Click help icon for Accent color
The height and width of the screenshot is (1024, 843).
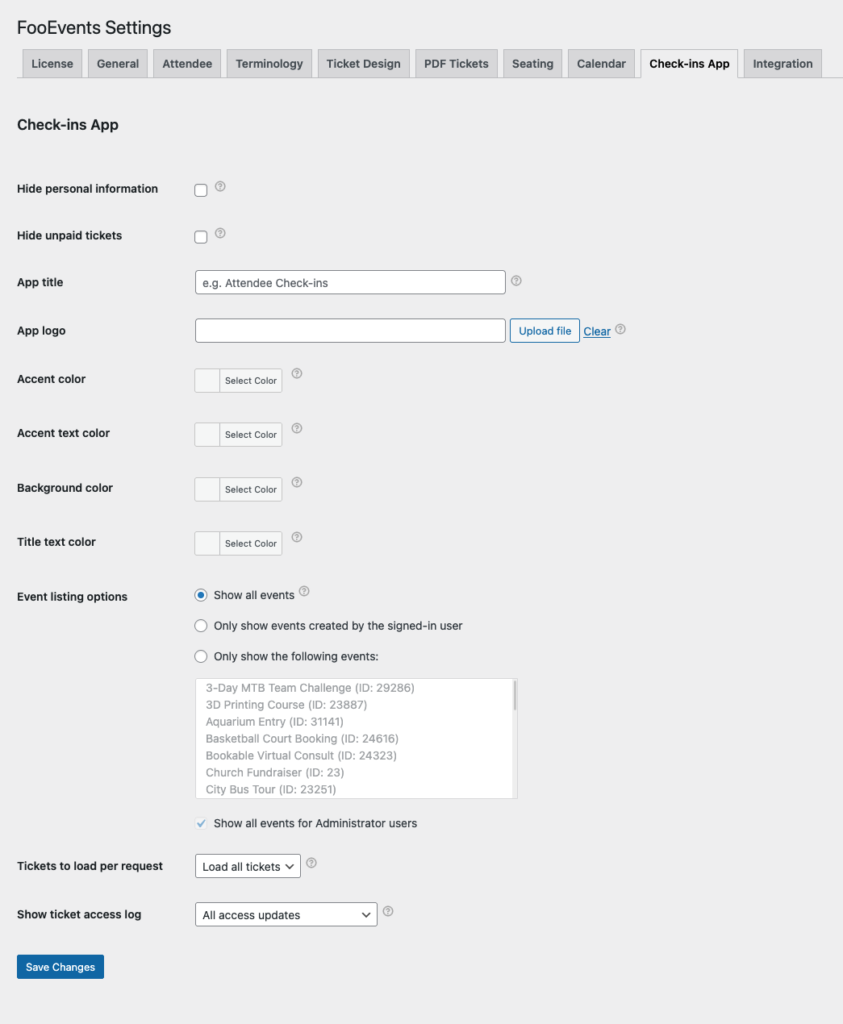(x=296, y=374)
